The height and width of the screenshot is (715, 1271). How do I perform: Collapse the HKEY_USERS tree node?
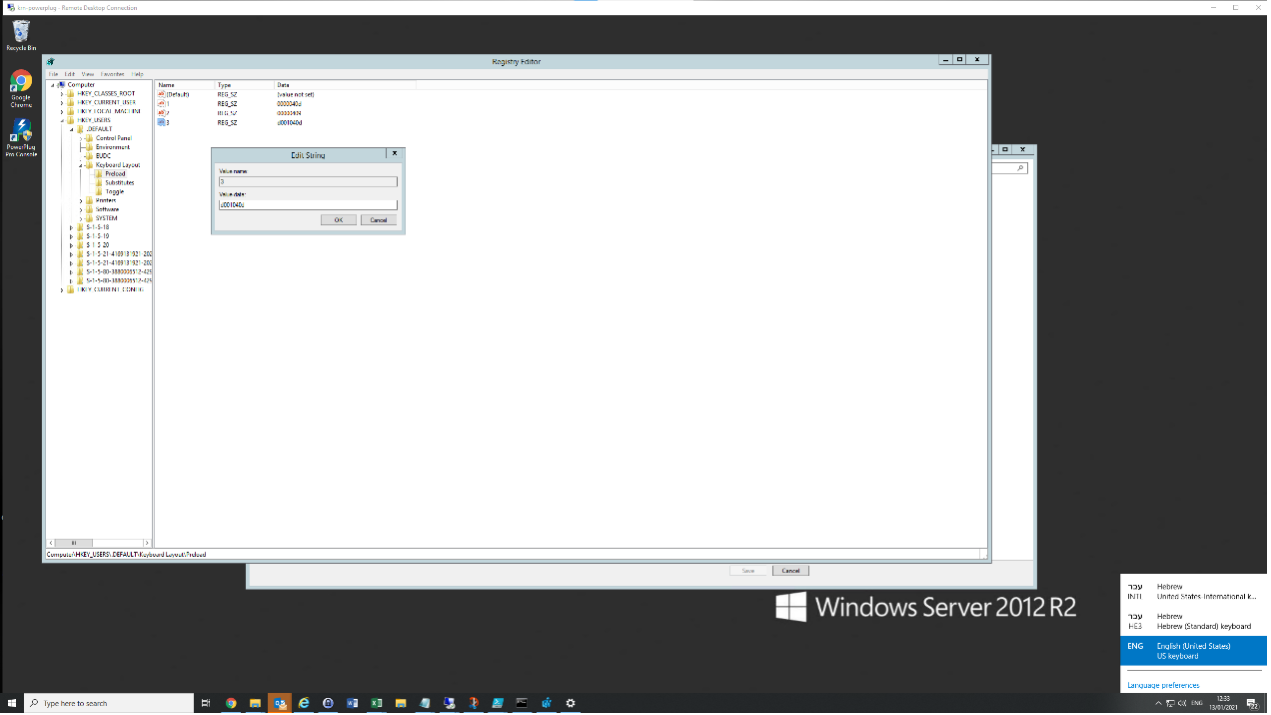tap(61, 121)
